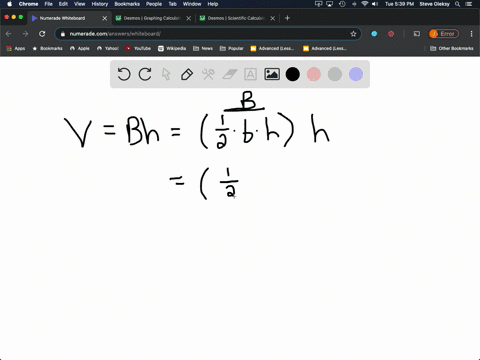480x360 pixels.
Task: Open the tools settings icon in whiteboard toolbar
Action: pos(208,74)
